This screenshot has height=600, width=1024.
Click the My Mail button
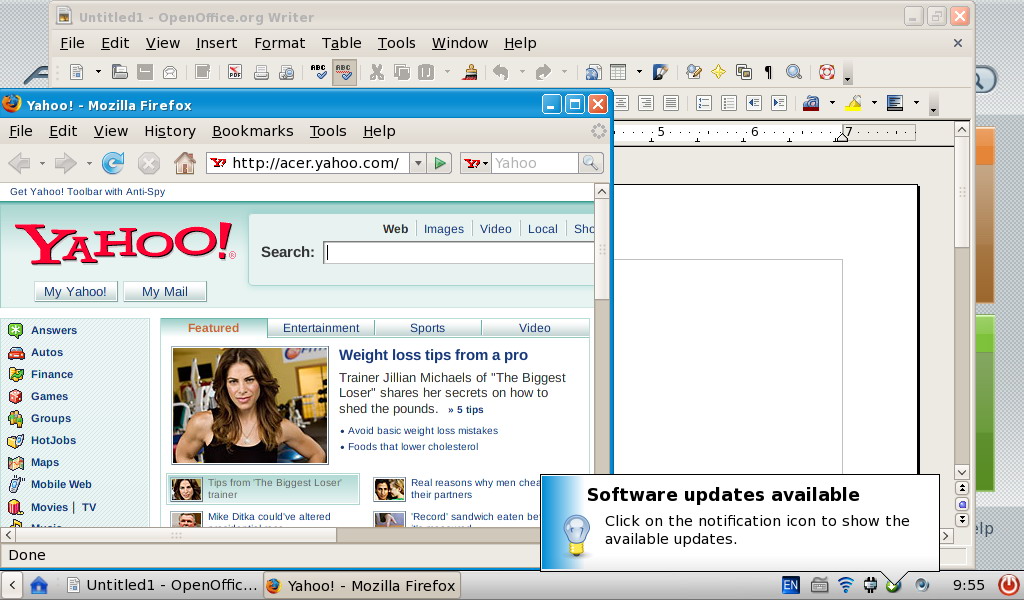(165, 291)
